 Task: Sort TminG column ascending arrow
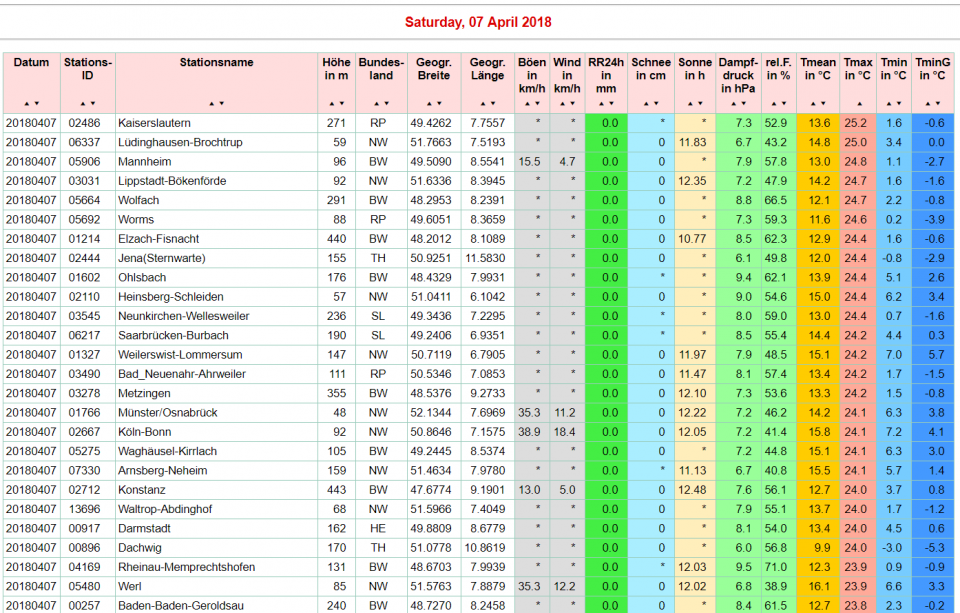click(x=928, y=103)
